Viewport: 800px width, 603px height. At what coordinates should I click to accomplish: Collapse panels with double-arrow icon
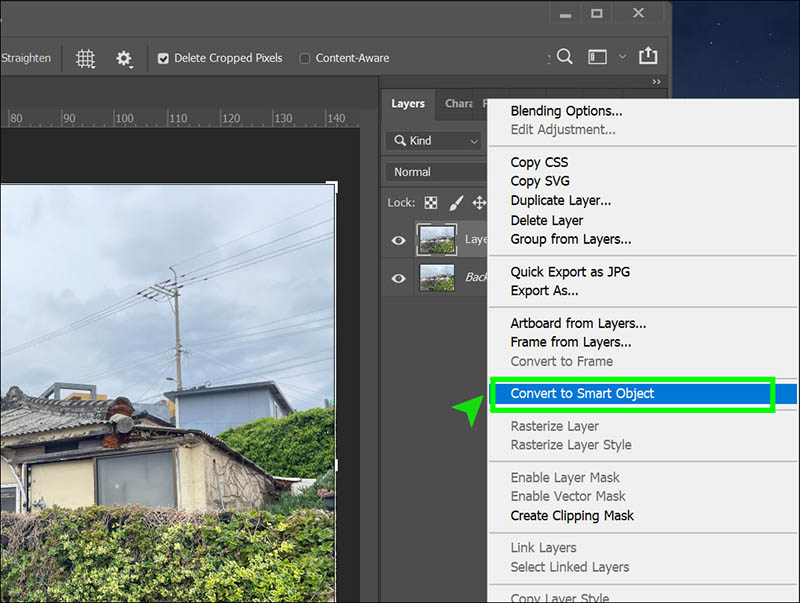pos(656,82)
